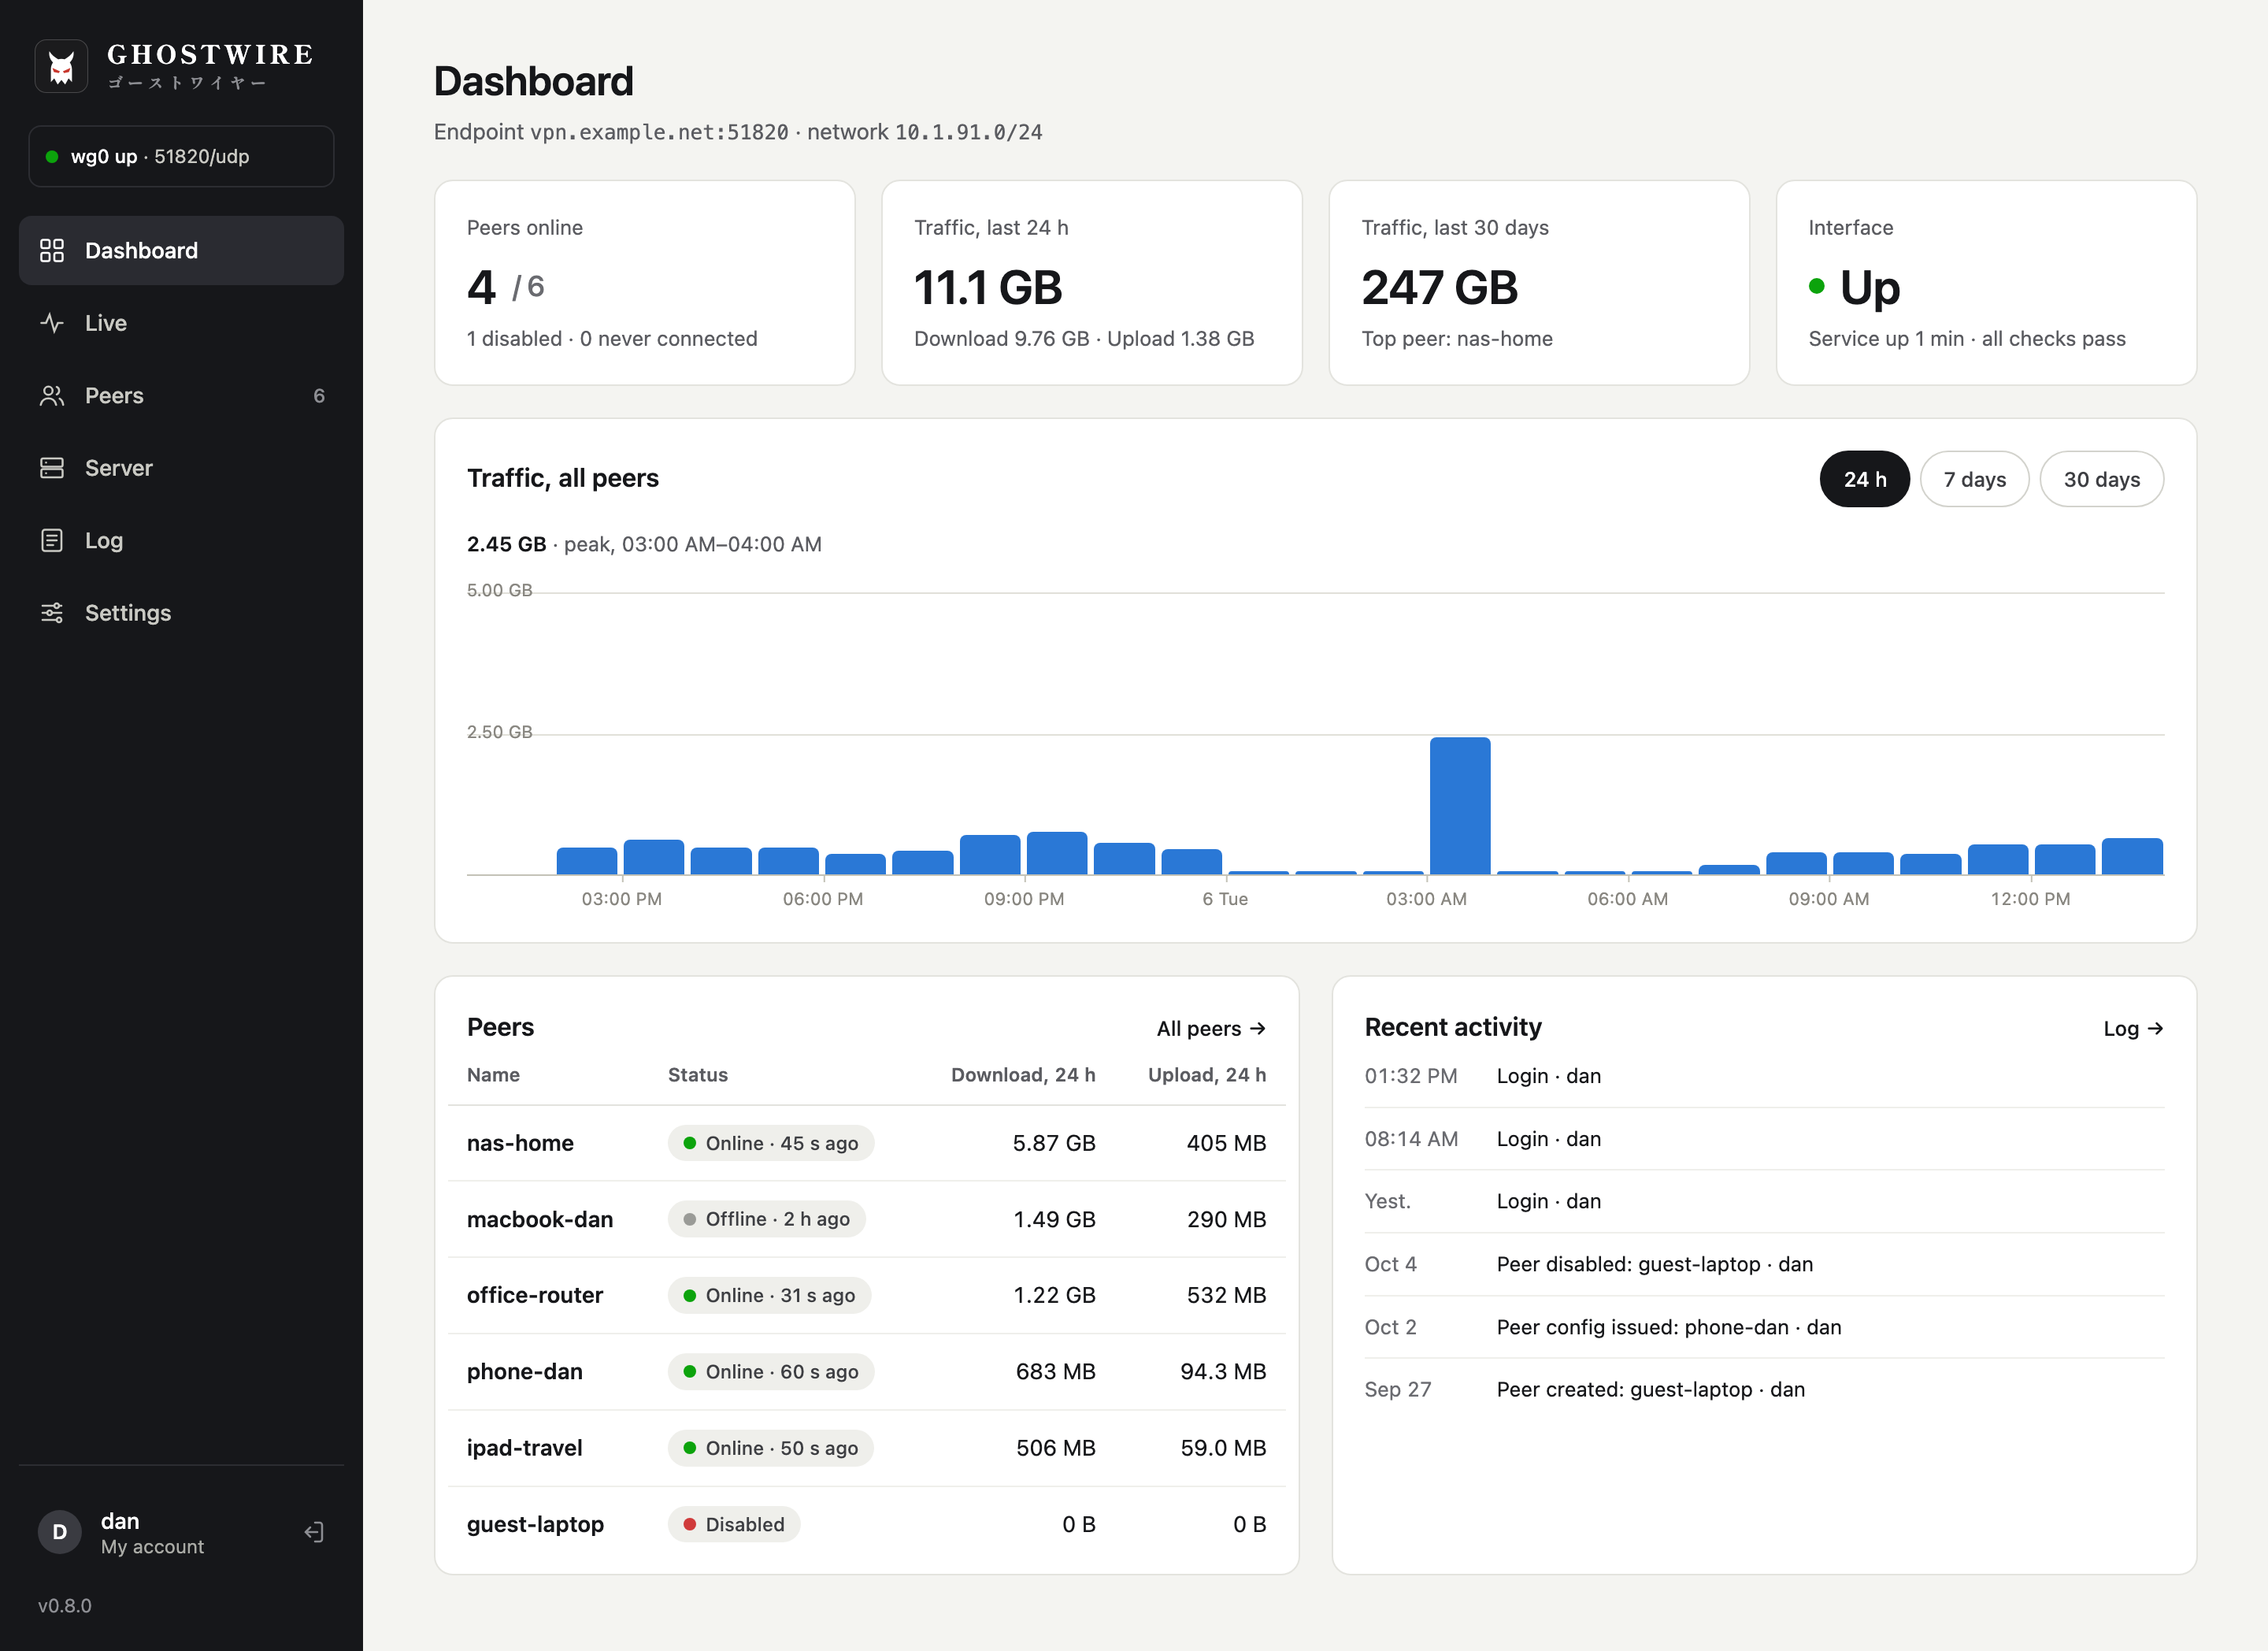The height and width of the screenshot is (1651, 2268).
Task: Click the Peers online card
Action: [x=644, y=283]
